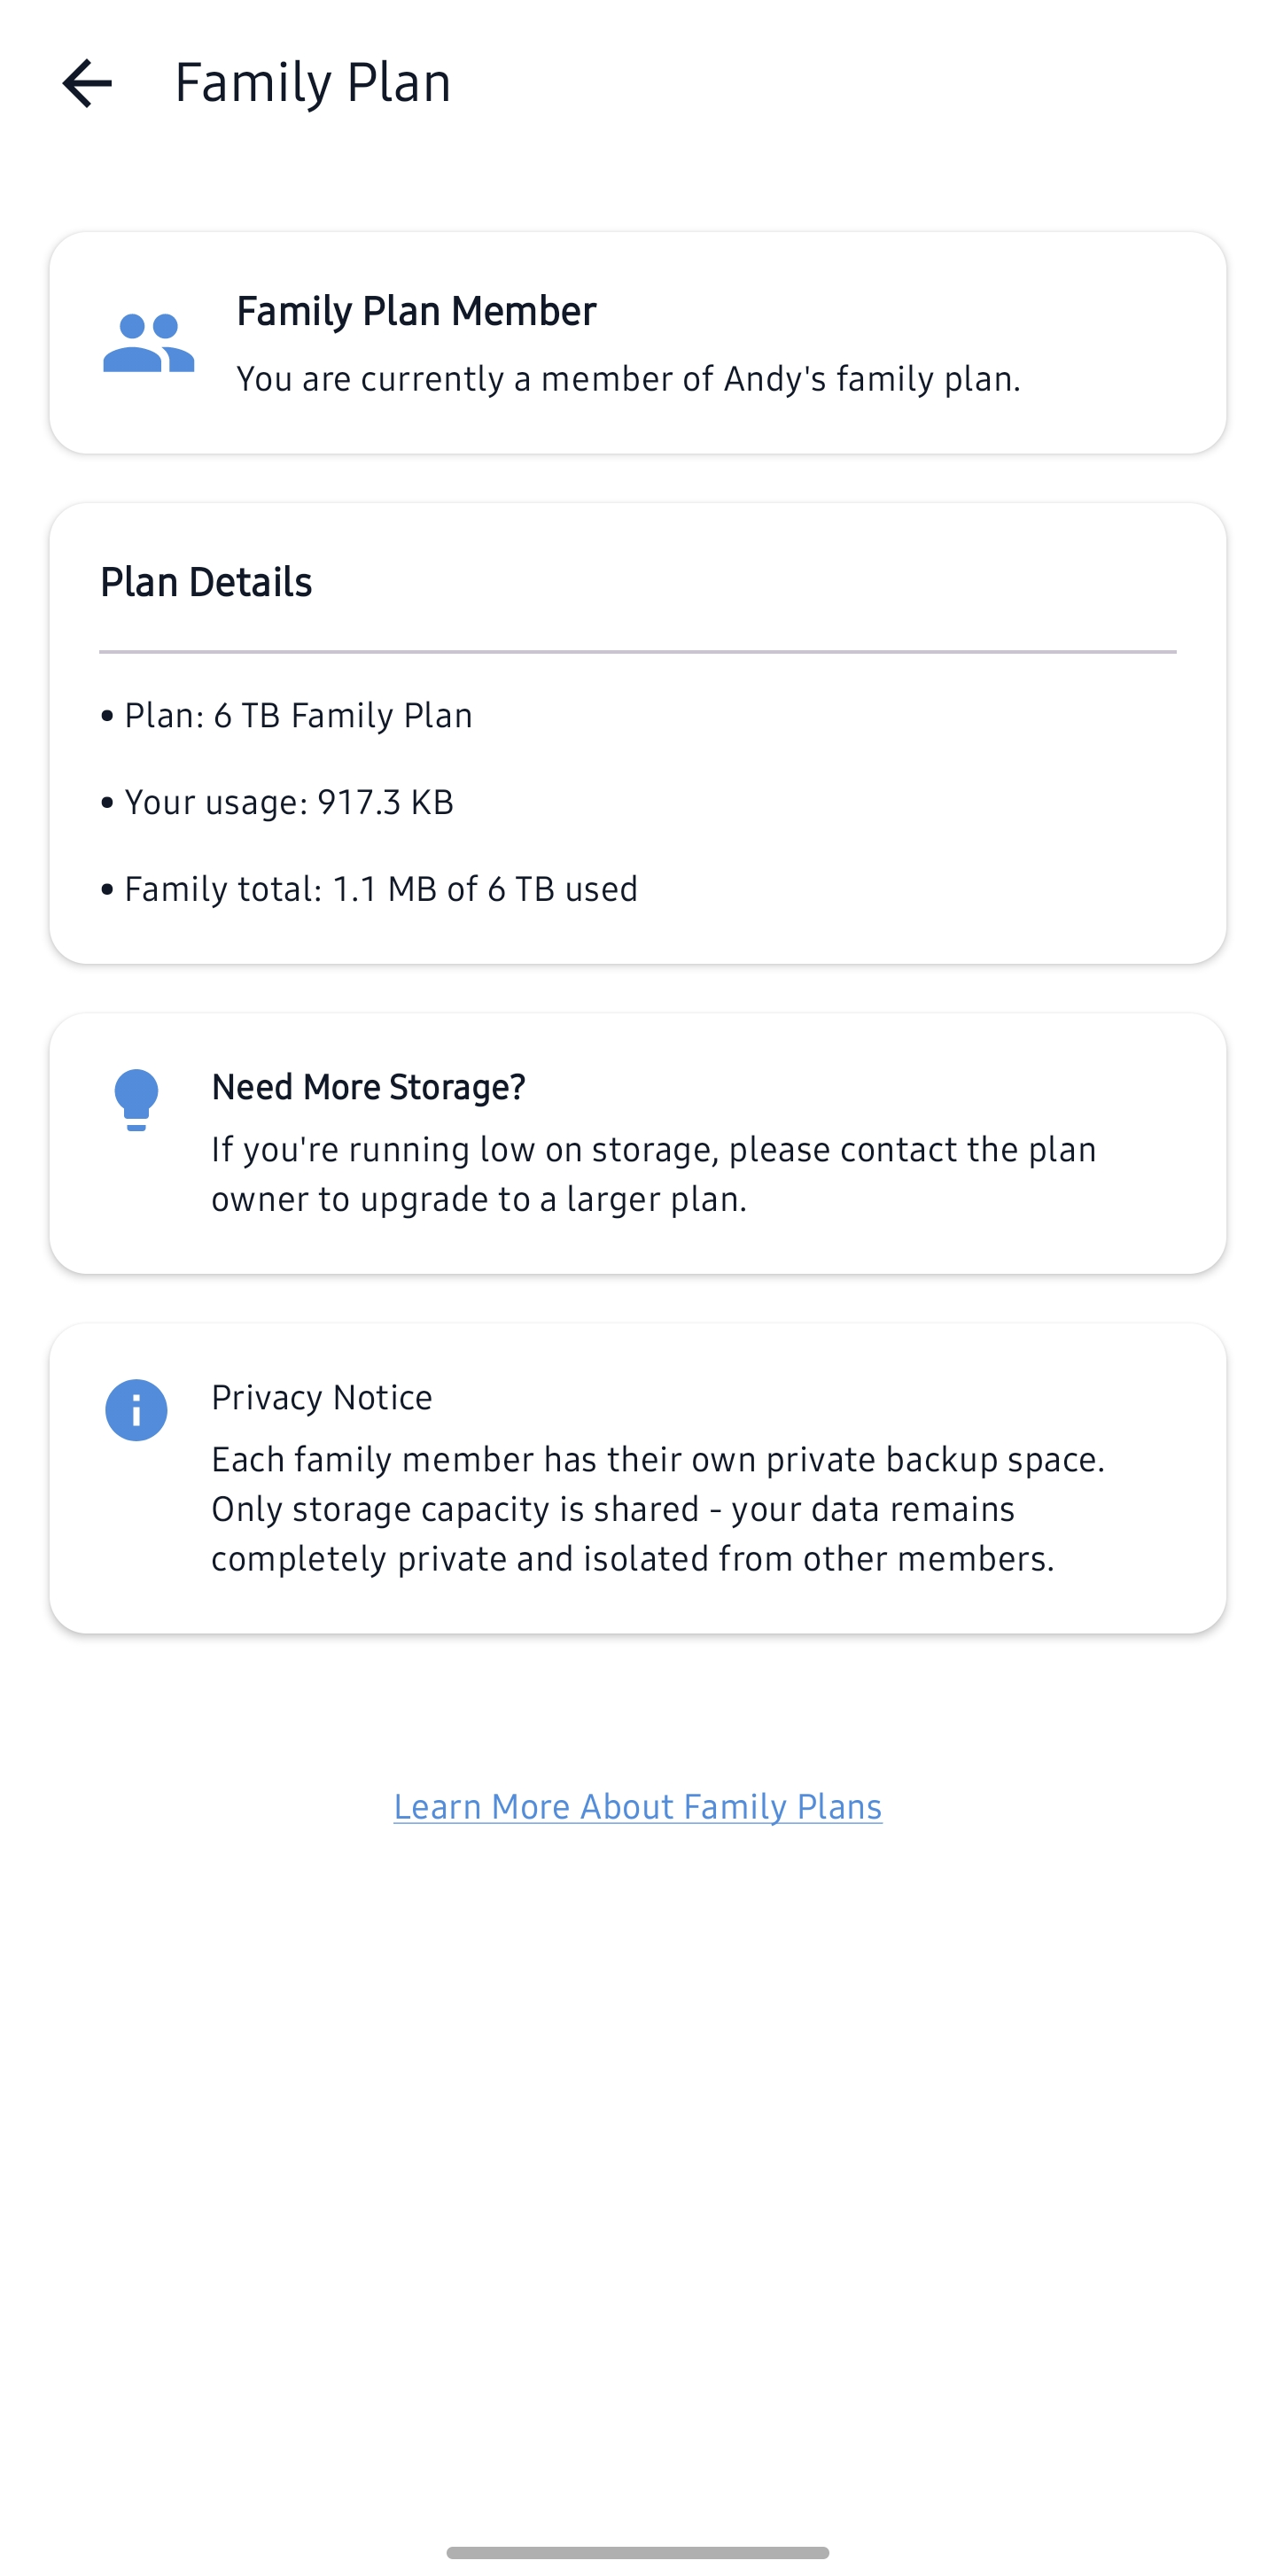Tap the bottom home indicator bar
The width and height of the screenshot is (1276, 2576).
click(x=638, y=2552)
